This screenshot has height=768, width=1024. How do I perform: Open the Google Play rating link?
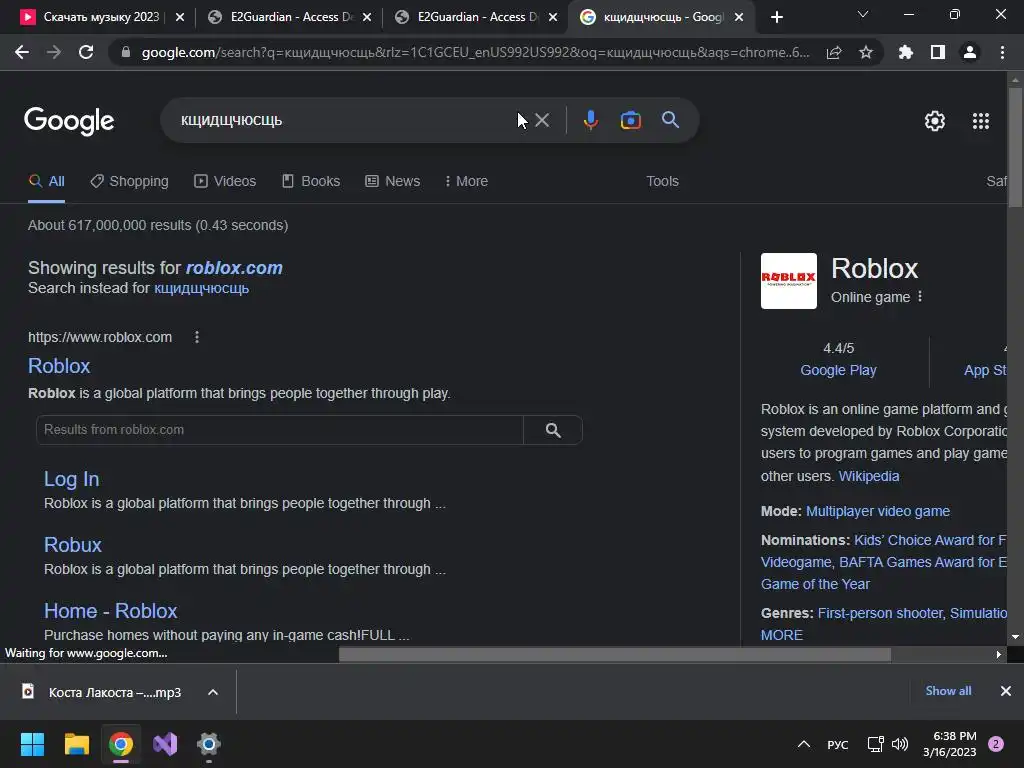(838, 370)
